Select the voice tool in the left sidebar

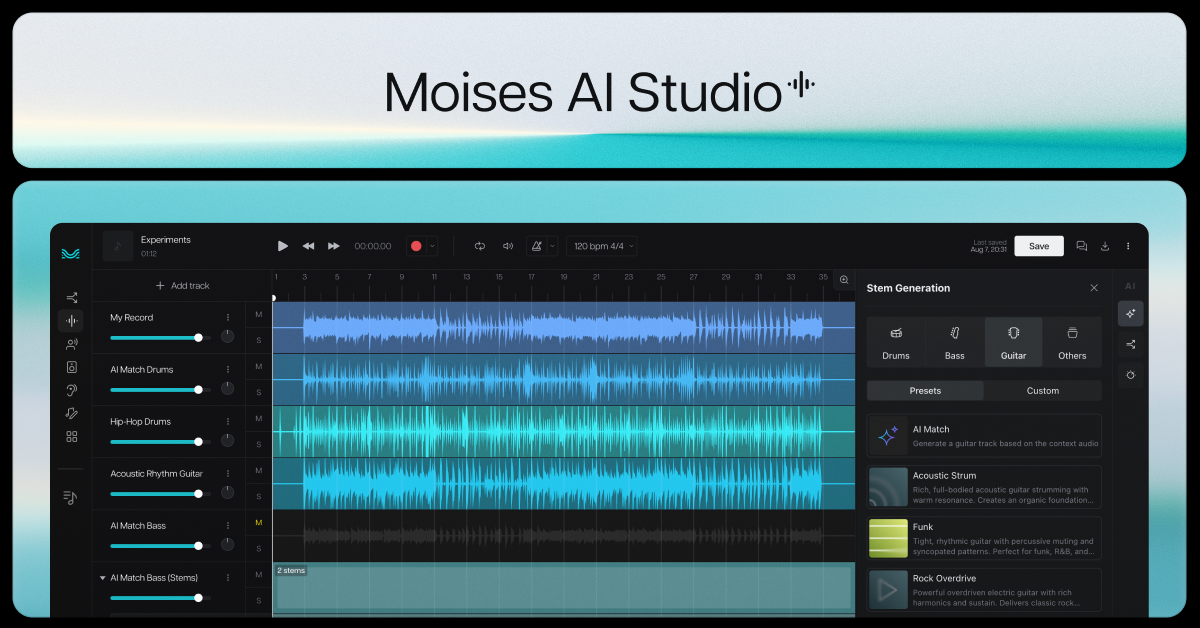(x=71, y=343)
